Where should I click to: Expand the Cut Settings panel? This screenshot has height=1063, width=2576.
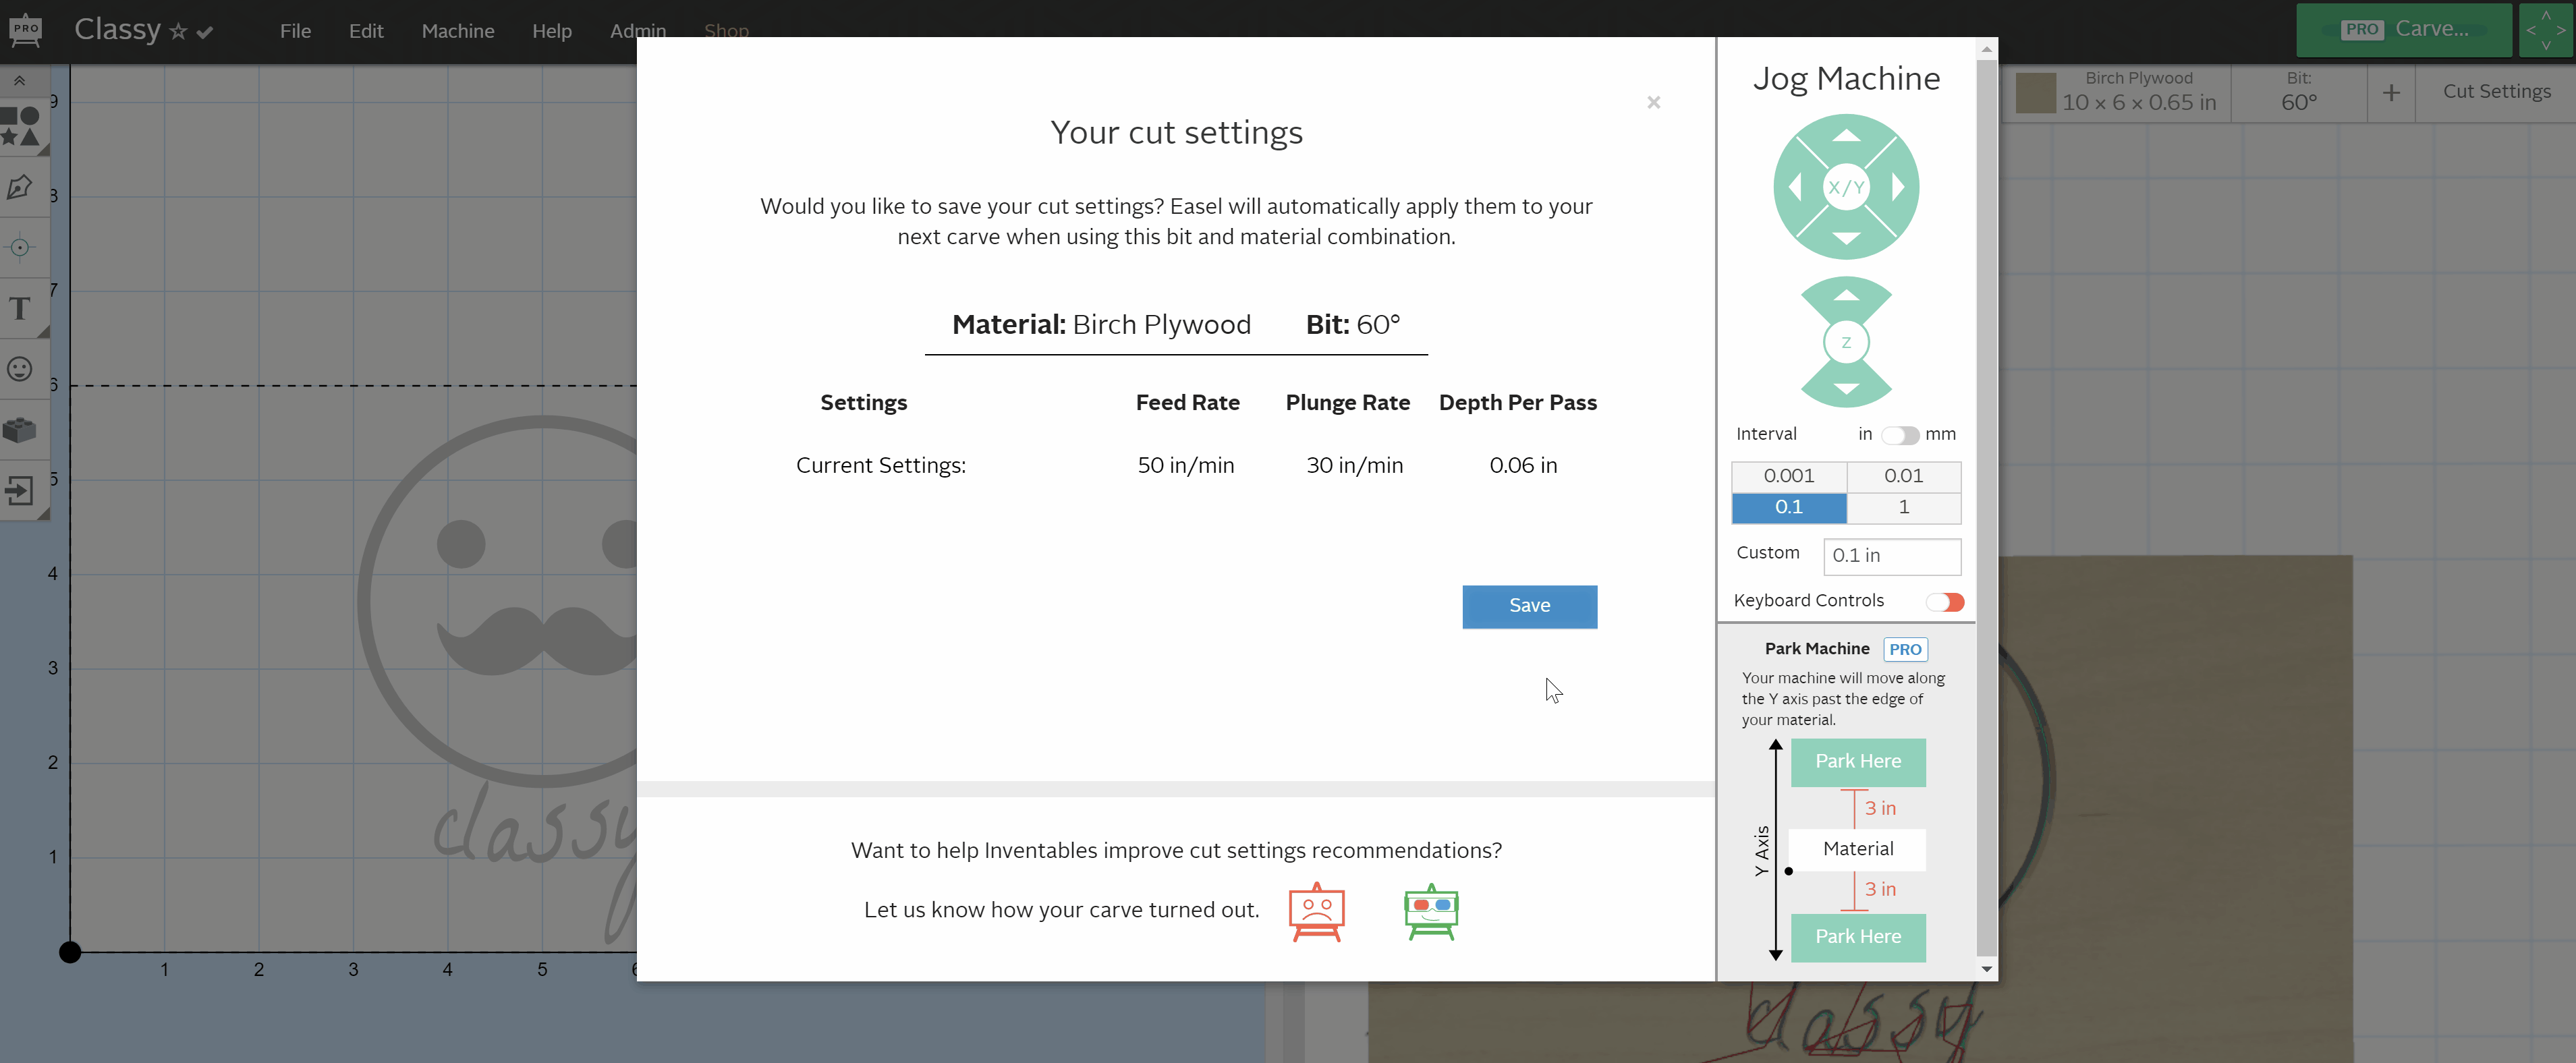2496,92
